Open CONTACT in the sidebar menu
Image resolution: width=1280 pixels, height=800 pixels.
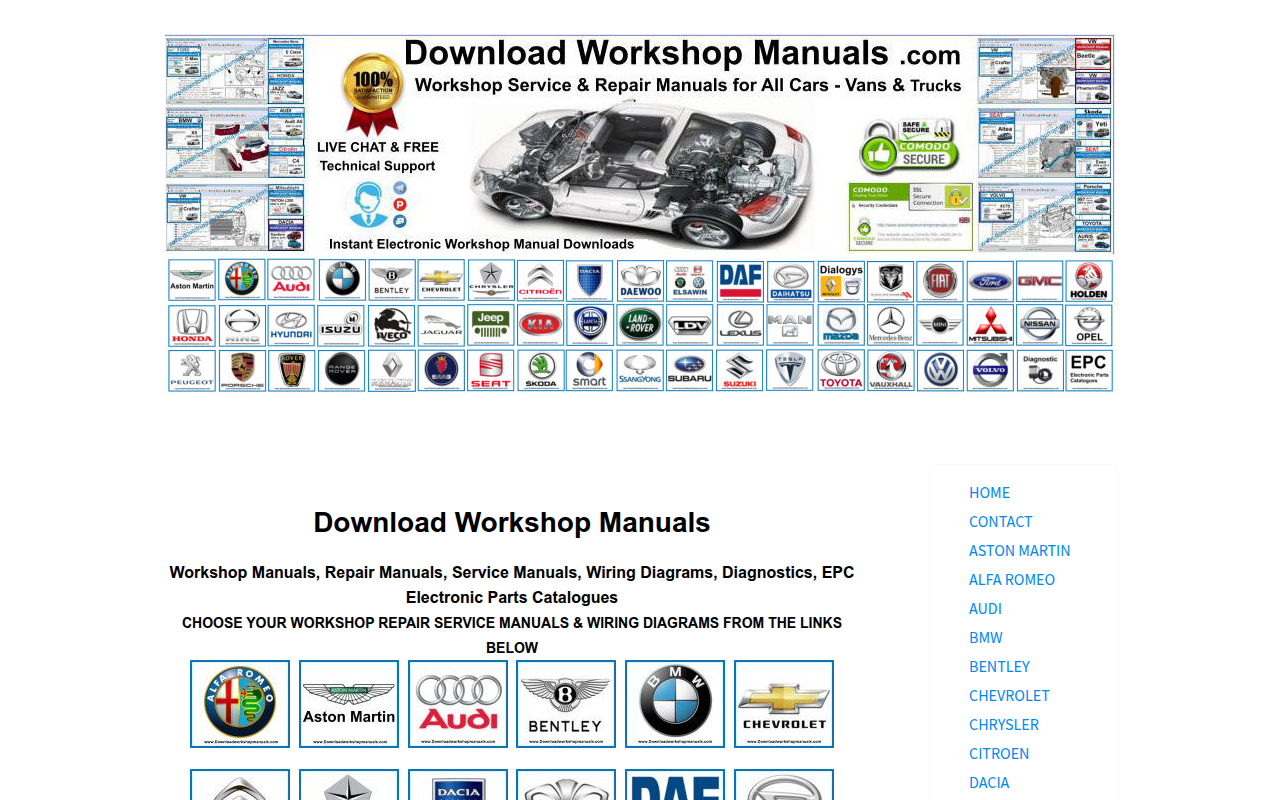point(1000,521)
